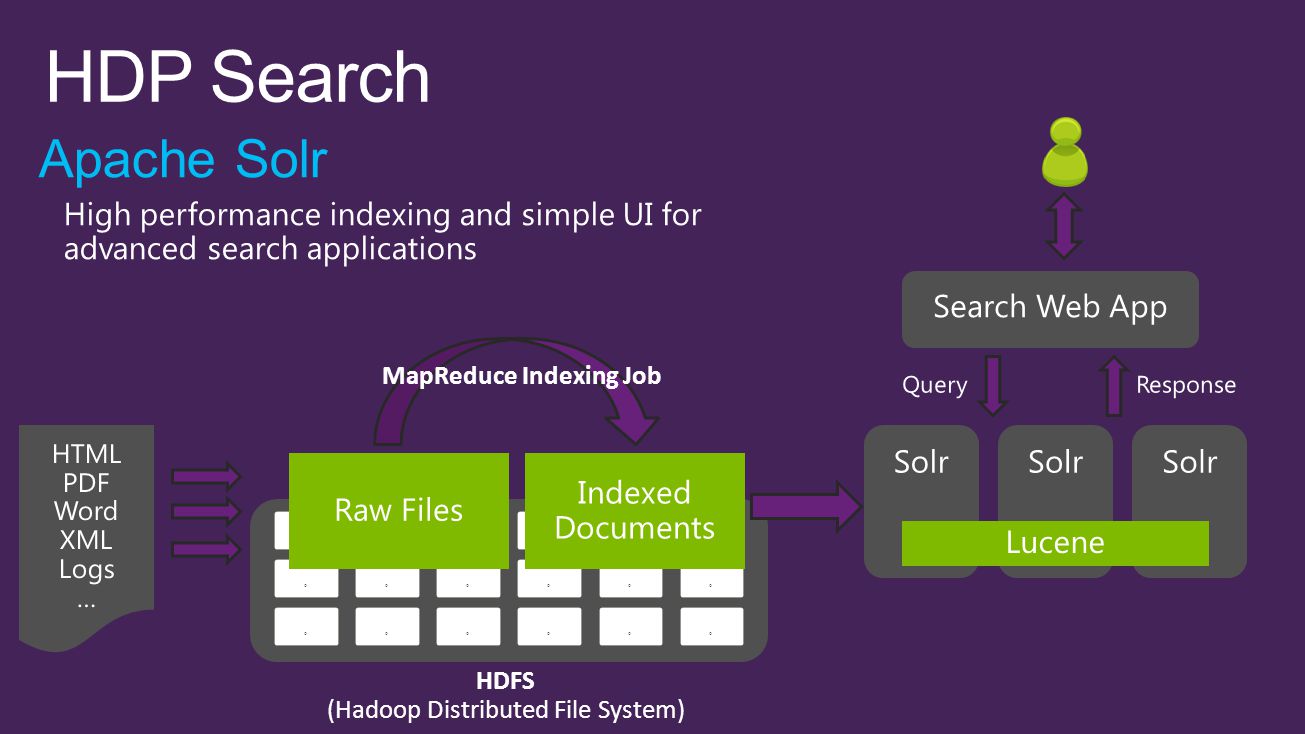Click the Query label
The height and width of the screenshot is (734, 1305).
935,386
